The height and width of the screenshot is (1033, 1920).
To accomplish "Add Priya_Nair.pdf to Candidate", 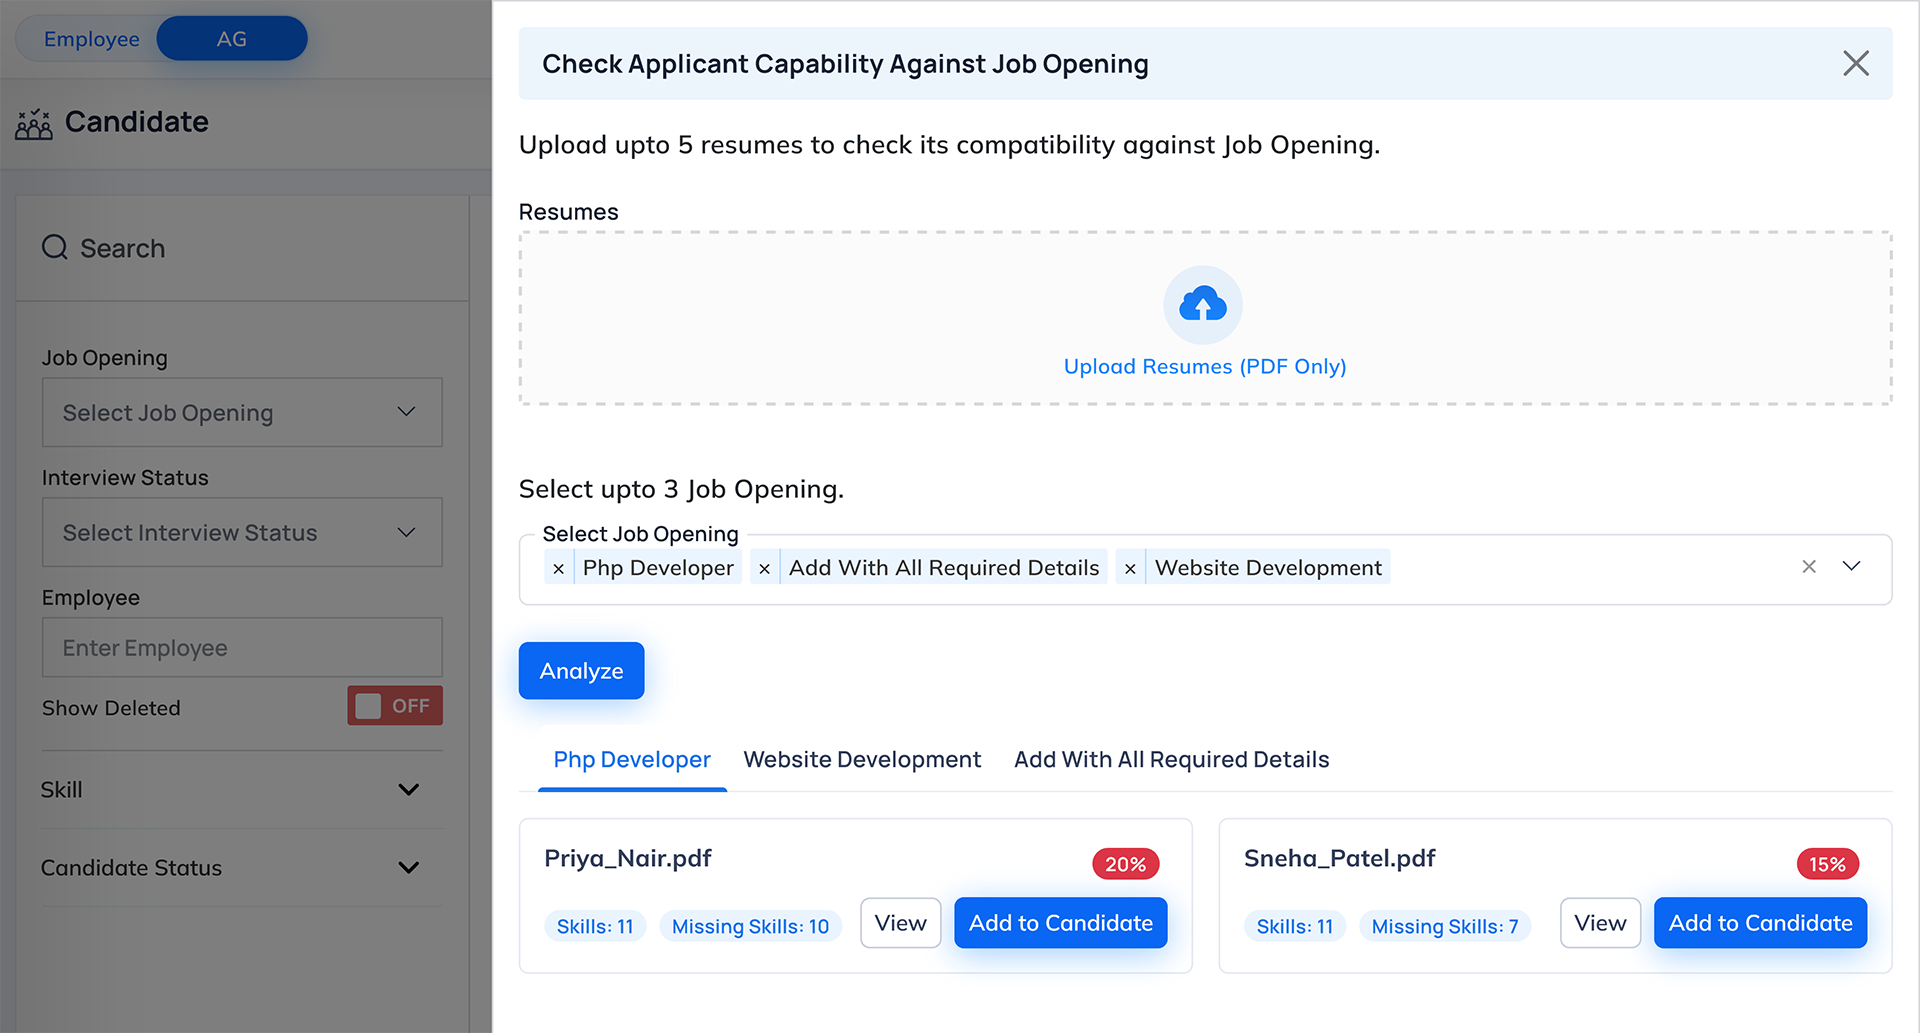I will (x=1060, y=923).
